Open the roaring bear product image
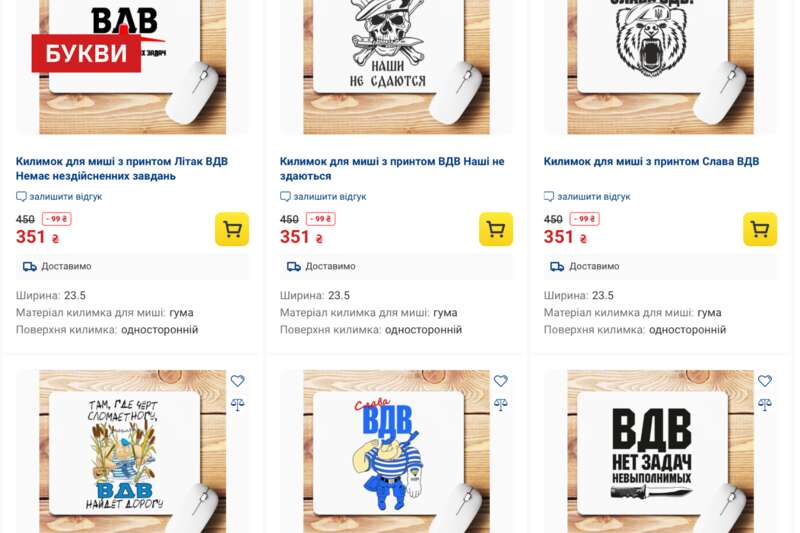Screen dimensions: 800x533 tap(660, 67)
